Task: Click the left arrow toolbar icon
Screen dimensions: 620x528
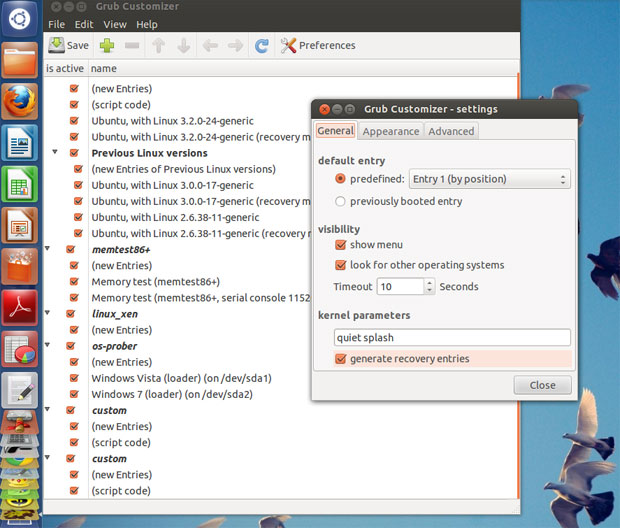Action: point(210,45)
